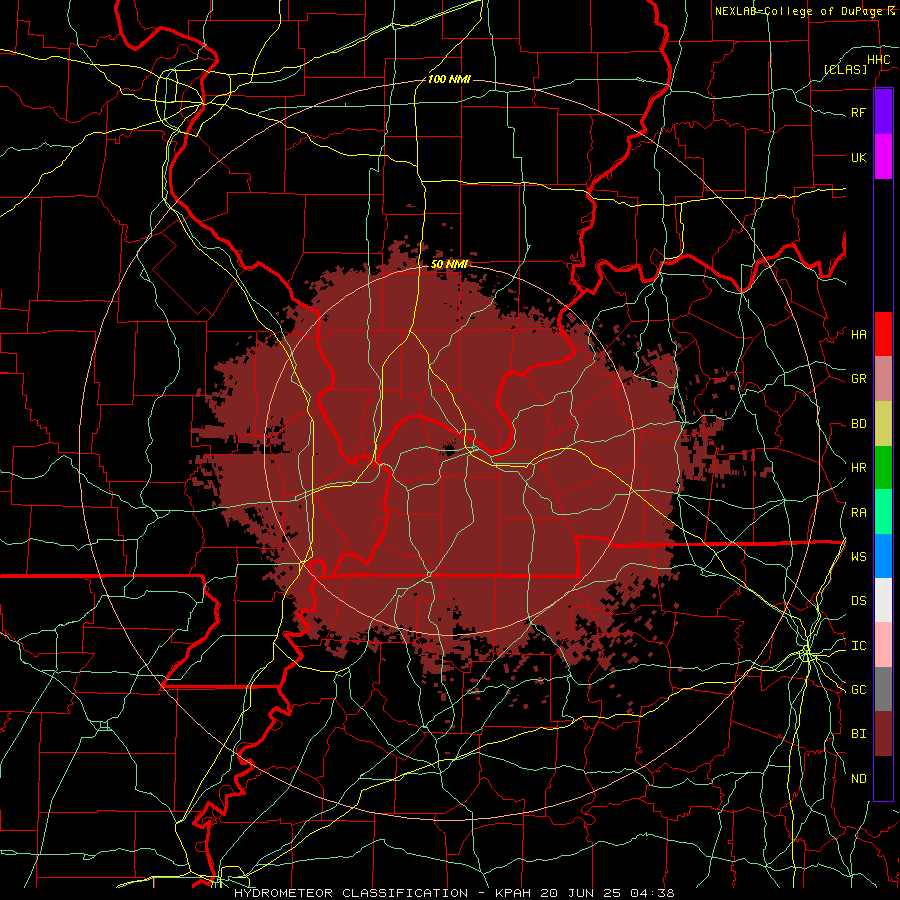Click the RF purple legend swatch
This screenshot has height=900, width=900.
tap(883, 112)
